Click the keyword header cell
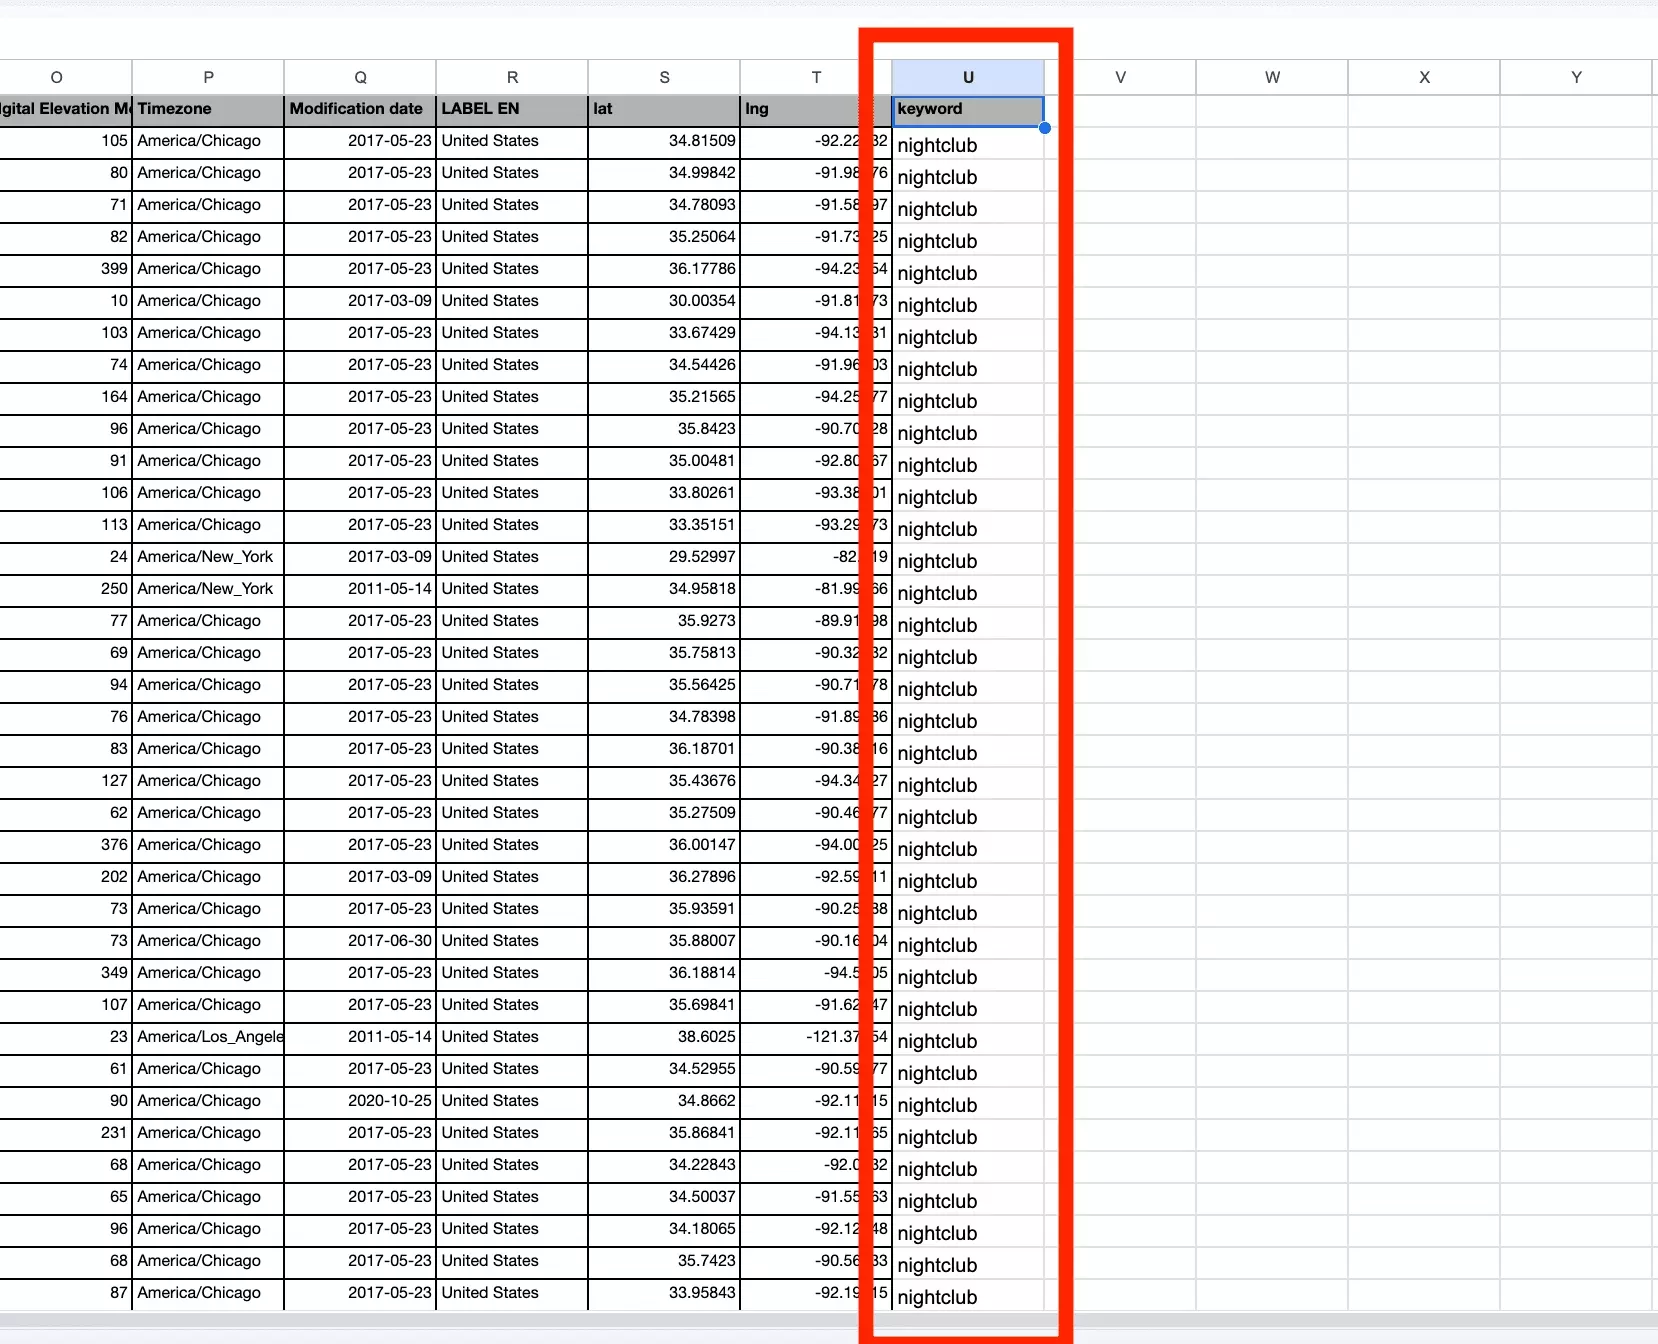This screenshot has width=1658, height=1344. click(967, 109)
